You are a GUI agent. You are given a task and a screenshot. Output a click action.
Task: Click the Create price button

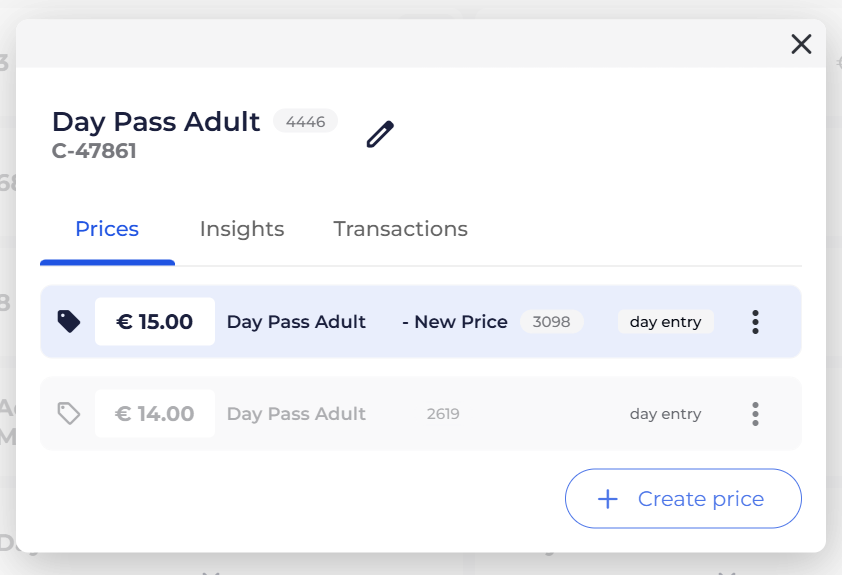(x=683, y=499)
